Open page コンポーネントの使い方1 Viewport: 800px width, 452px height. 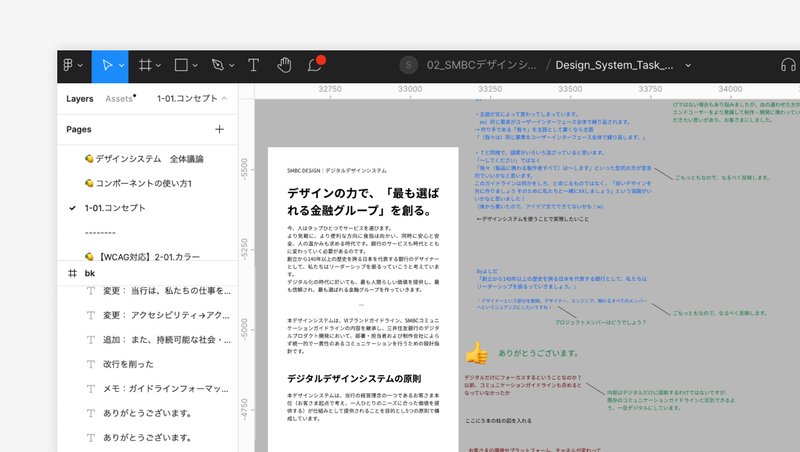(x=138, y=183)
